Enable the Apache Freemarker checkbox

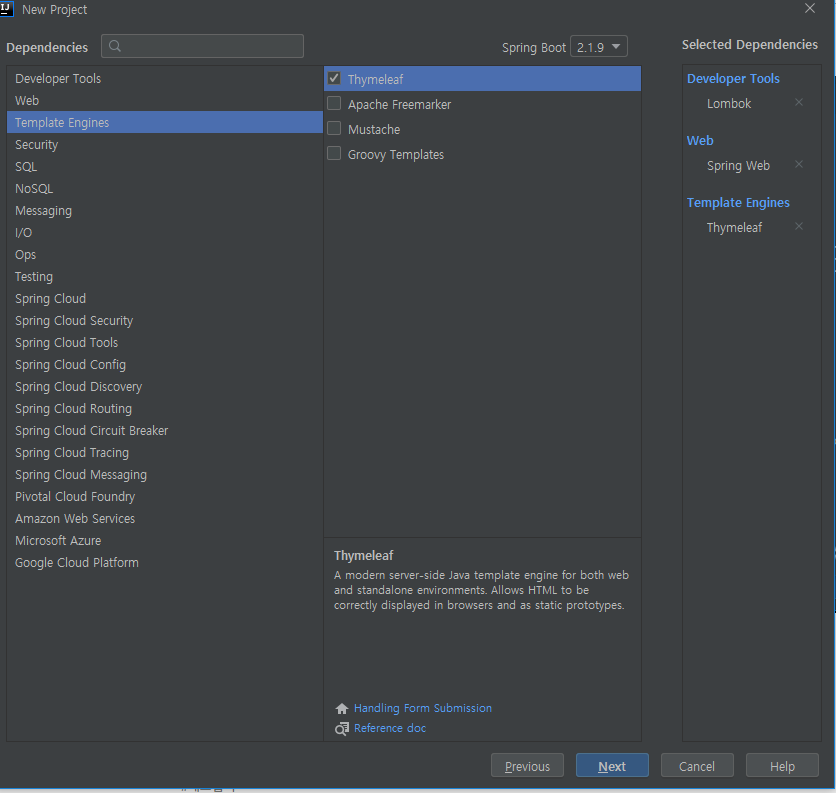pyautogui.click(x=334, y=103)
